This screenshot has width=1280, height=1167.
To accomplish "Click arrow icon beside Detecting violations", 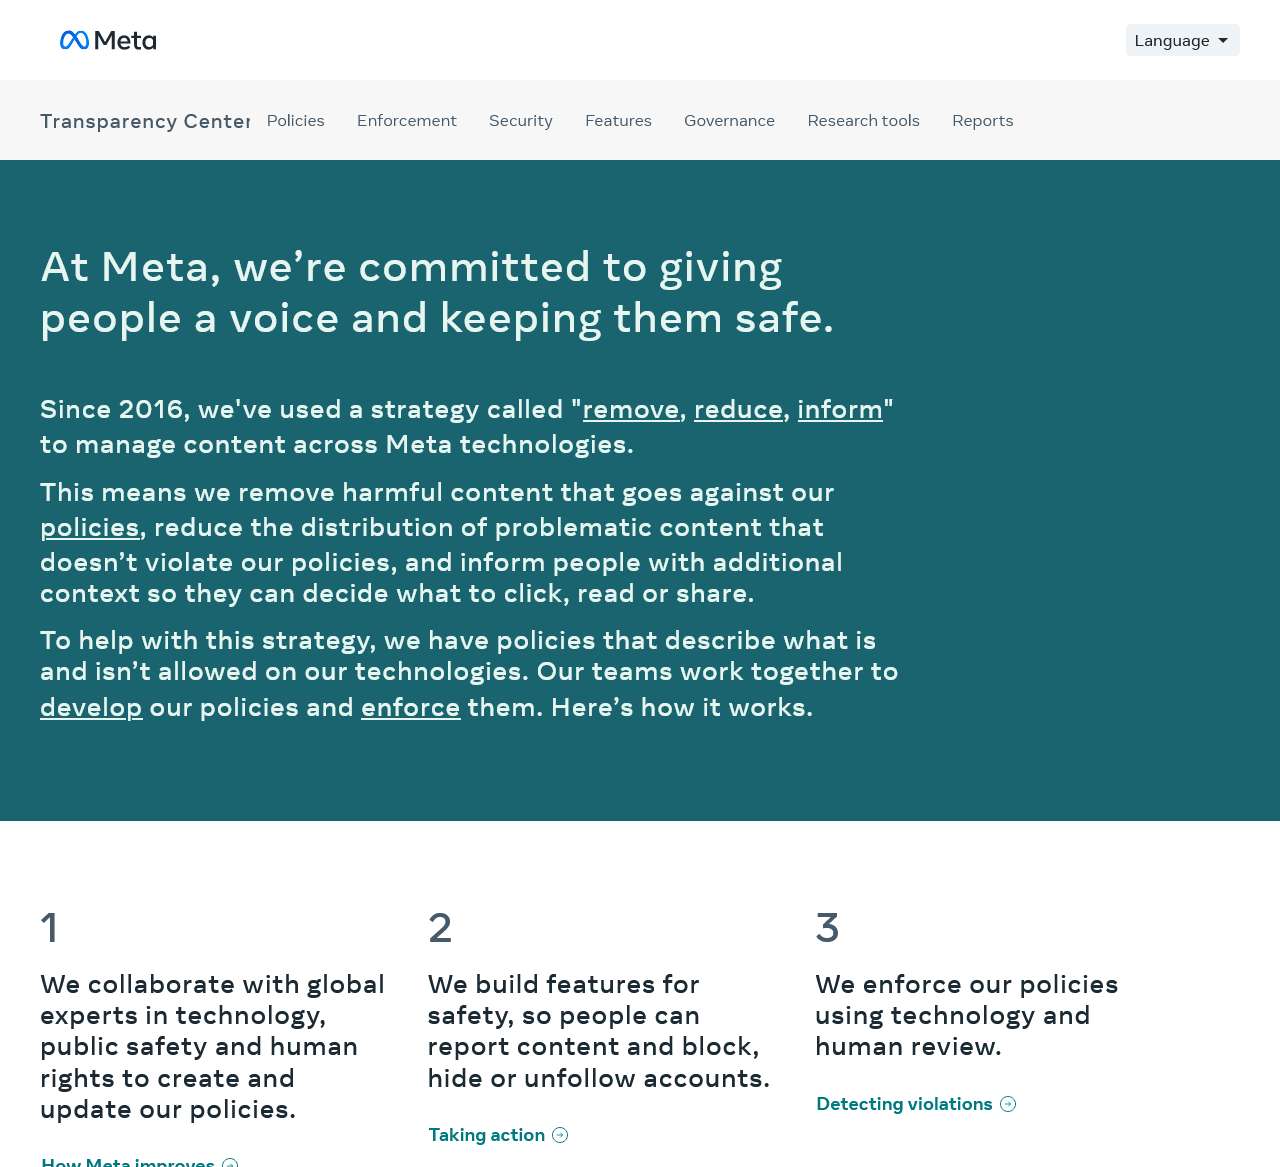I will (x=1008, y=1104).
